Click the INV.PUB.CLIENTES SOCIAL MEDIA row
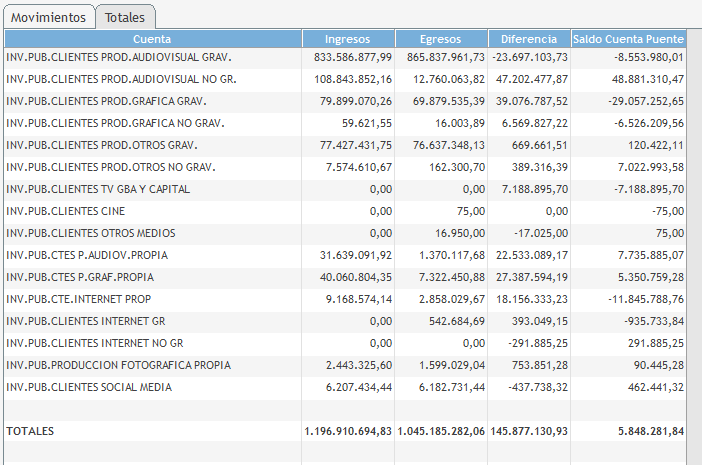702x465 pixels. (x=89, y=387)
